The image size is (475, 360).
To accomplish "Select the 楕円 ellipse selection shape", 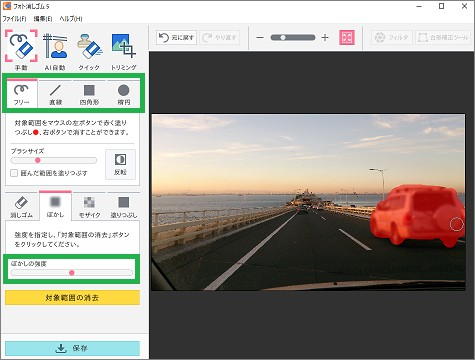I will pos(124,94).
